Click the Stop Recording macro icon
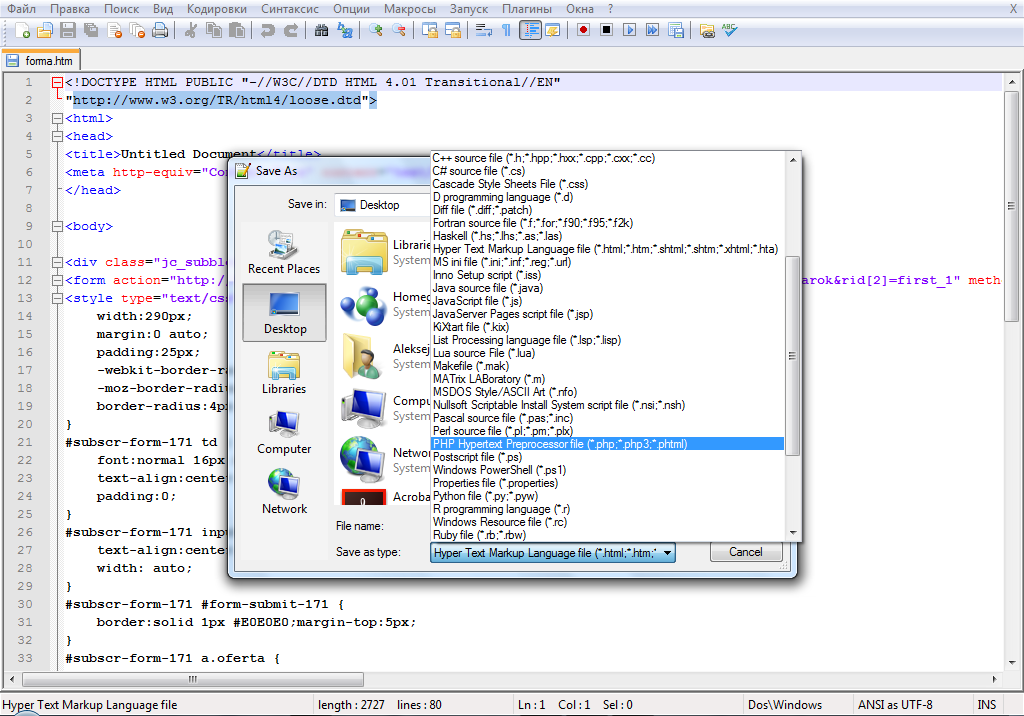 click(607, 30)
